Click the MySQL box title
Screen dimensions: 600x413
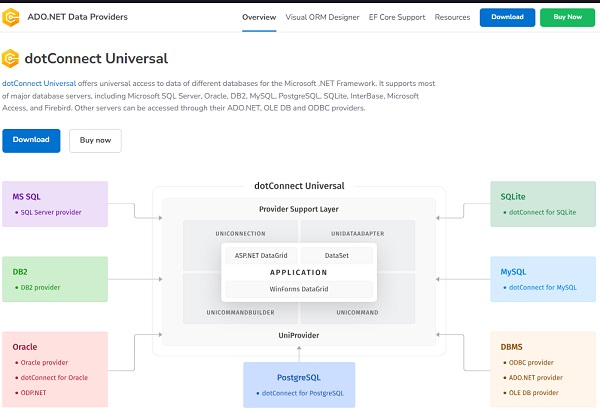(x=513, y=272)
